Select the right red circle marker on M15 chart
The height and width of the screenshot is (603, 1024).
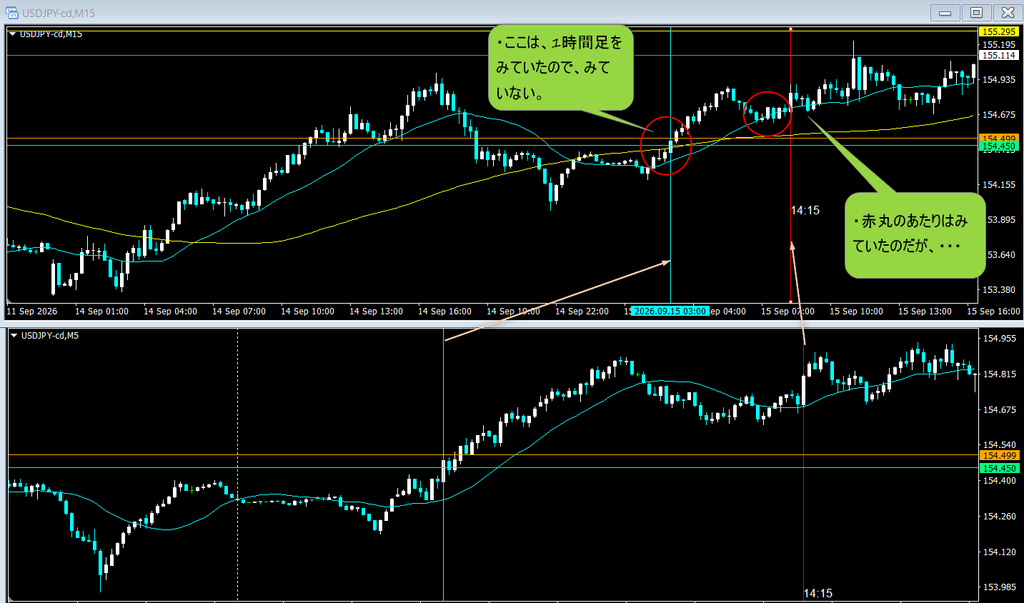point(768,114)
